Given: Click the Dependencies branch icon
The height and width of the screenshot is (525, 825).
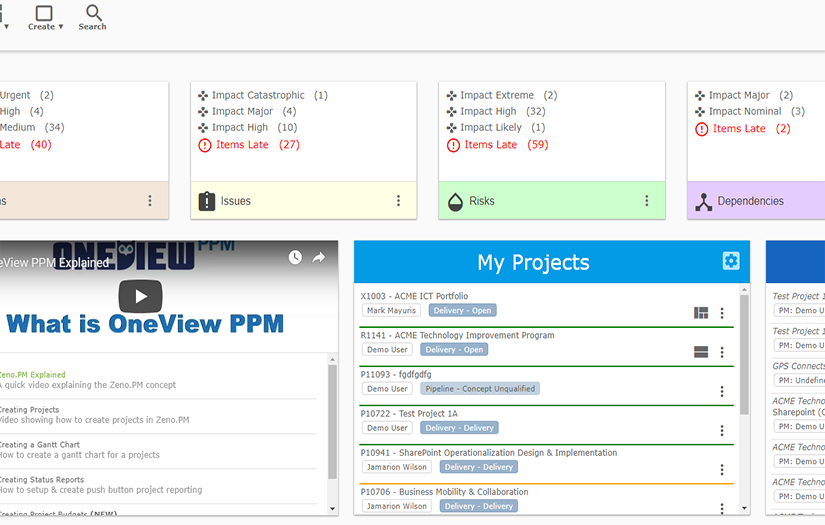Looking at the screenshot, I should (703, 201).
